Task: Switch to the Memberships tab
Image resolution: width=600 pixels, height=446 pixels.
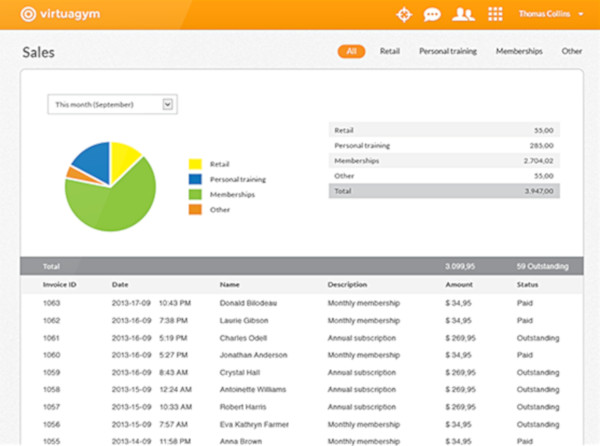Action: 519,51
